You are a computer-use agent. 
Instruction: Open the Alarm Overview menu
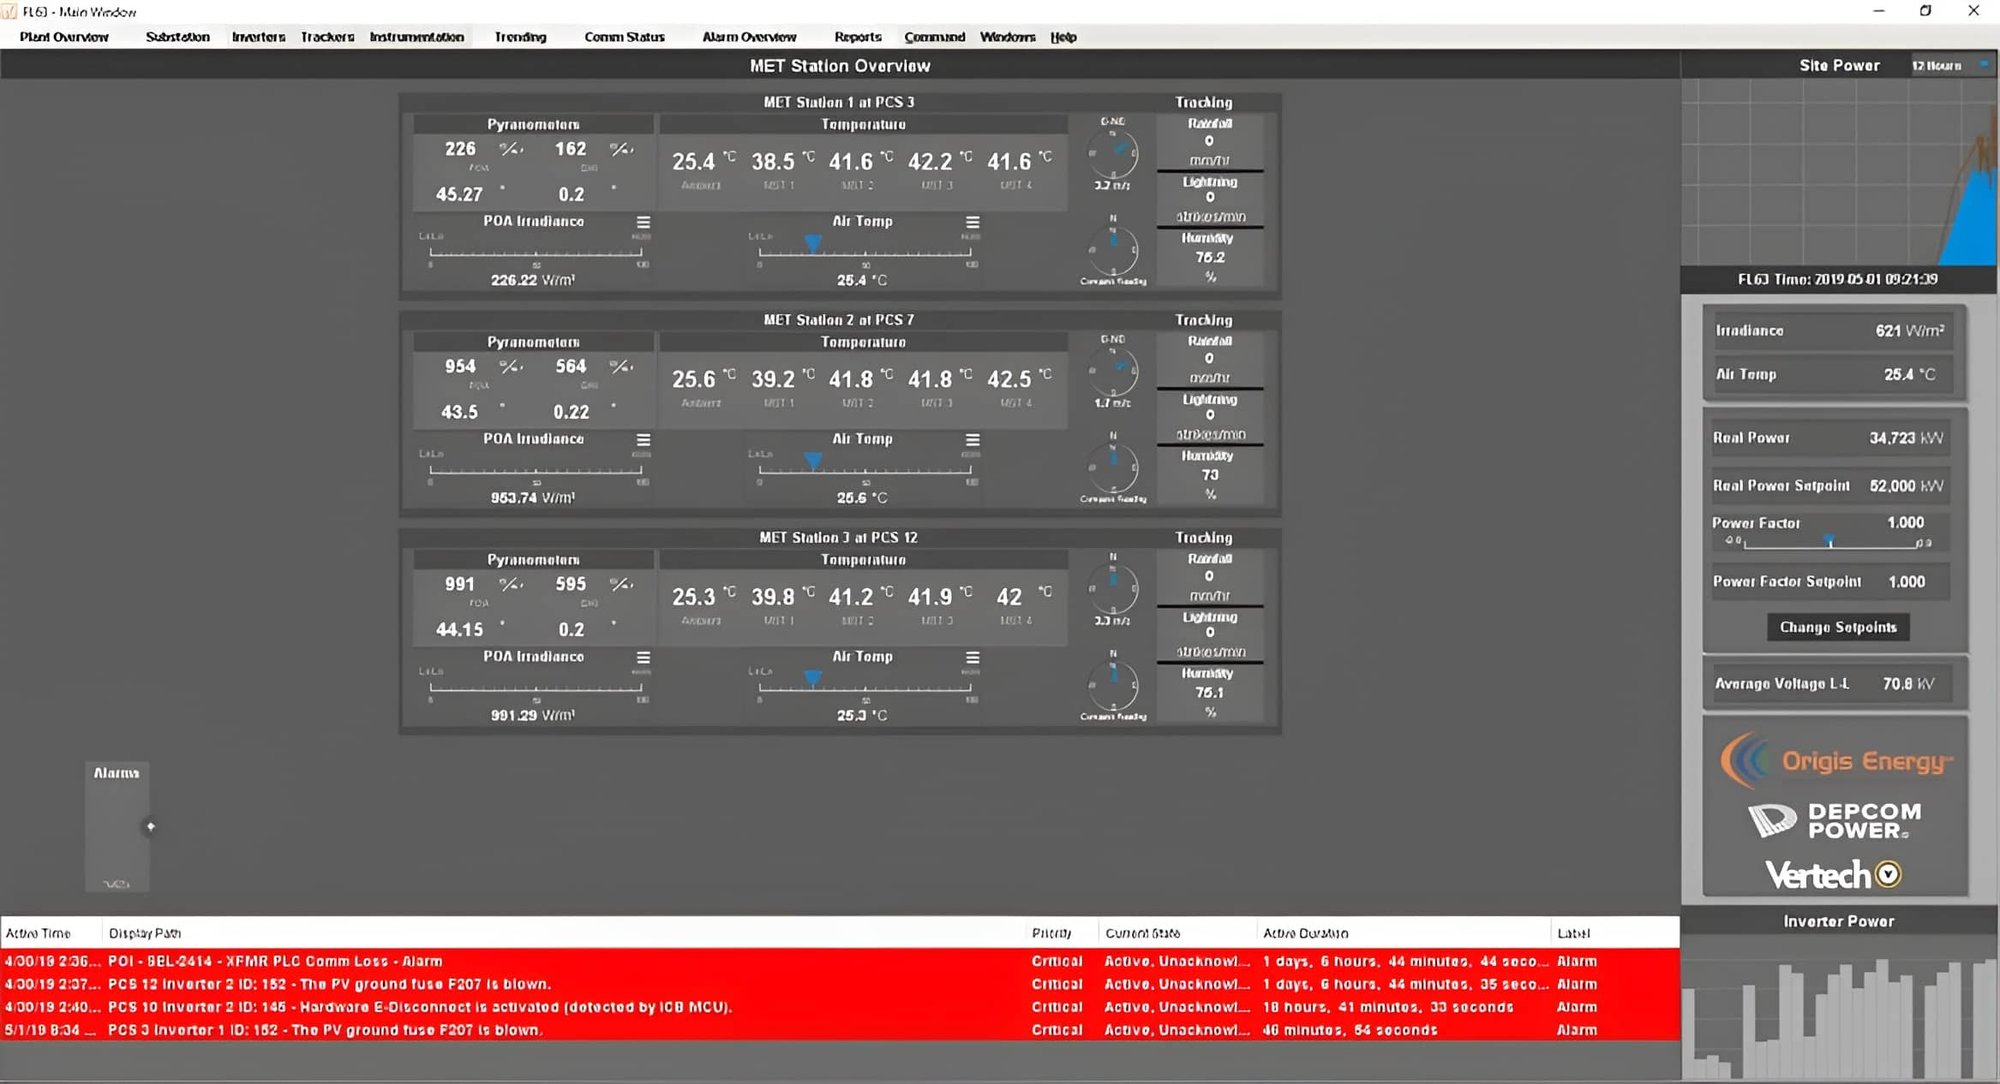pos(748,37)
